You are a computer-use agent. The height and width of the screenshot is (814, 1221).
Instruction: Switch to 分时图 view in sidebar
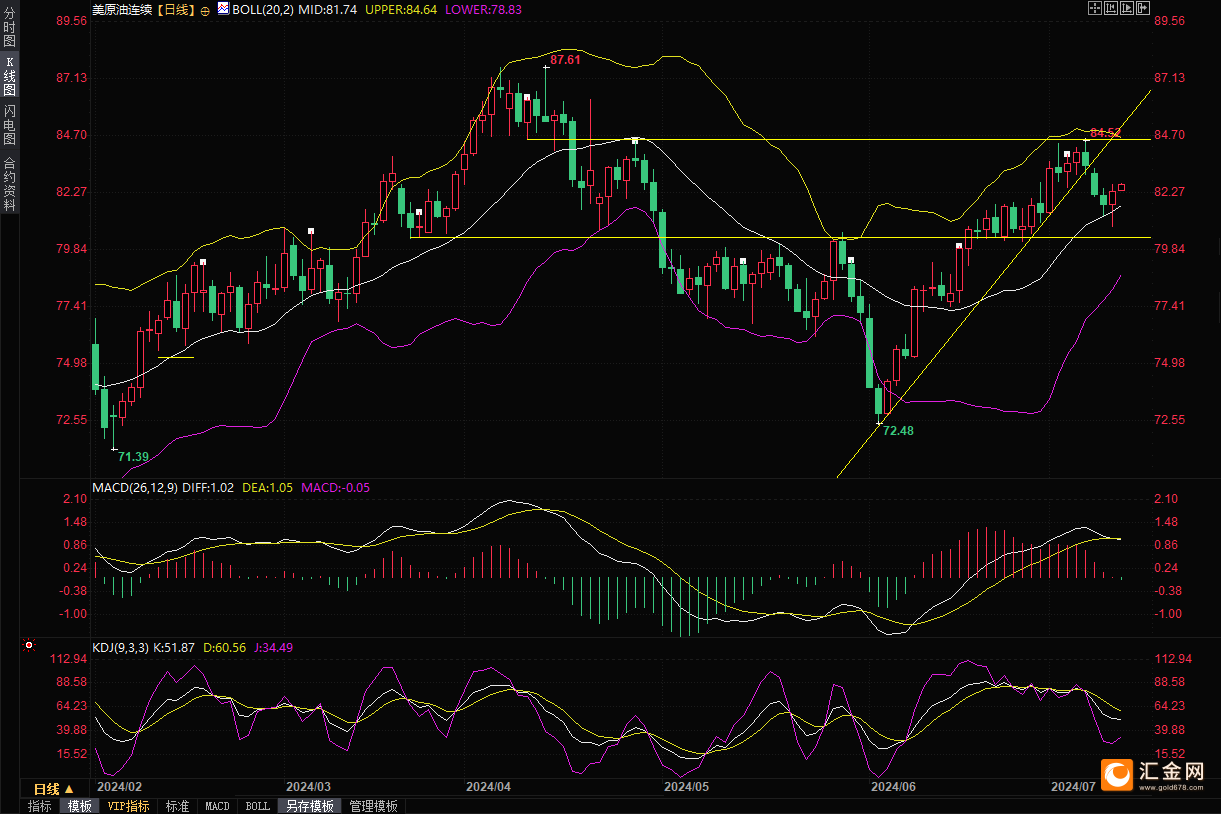[9, 28]
